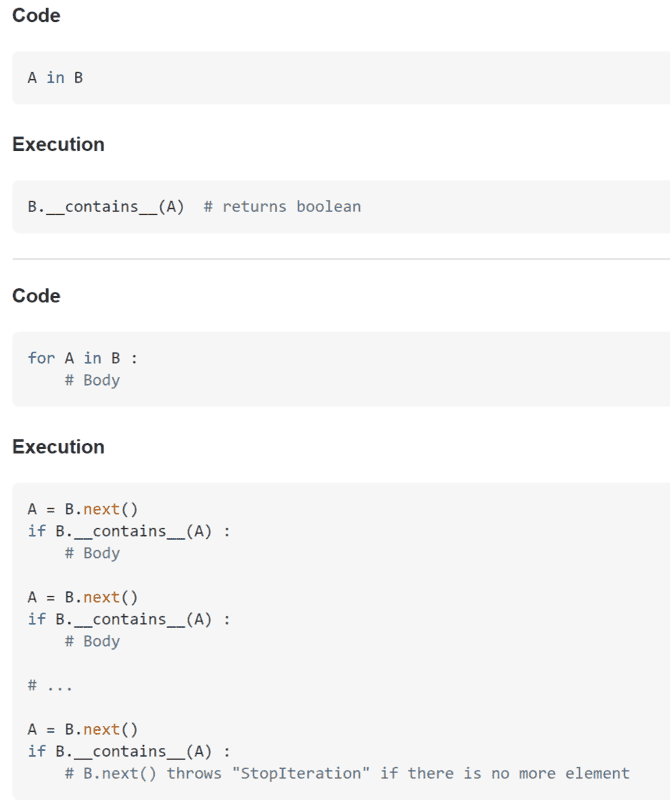The image size is (670, 800).
Task: Click "B.__contains__(A)" before the returns boolean comment
Action: point(106,206)
